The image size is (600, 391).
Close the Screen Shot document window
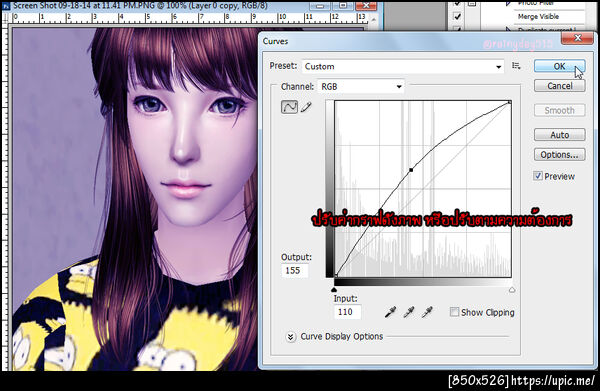(366, 5)
